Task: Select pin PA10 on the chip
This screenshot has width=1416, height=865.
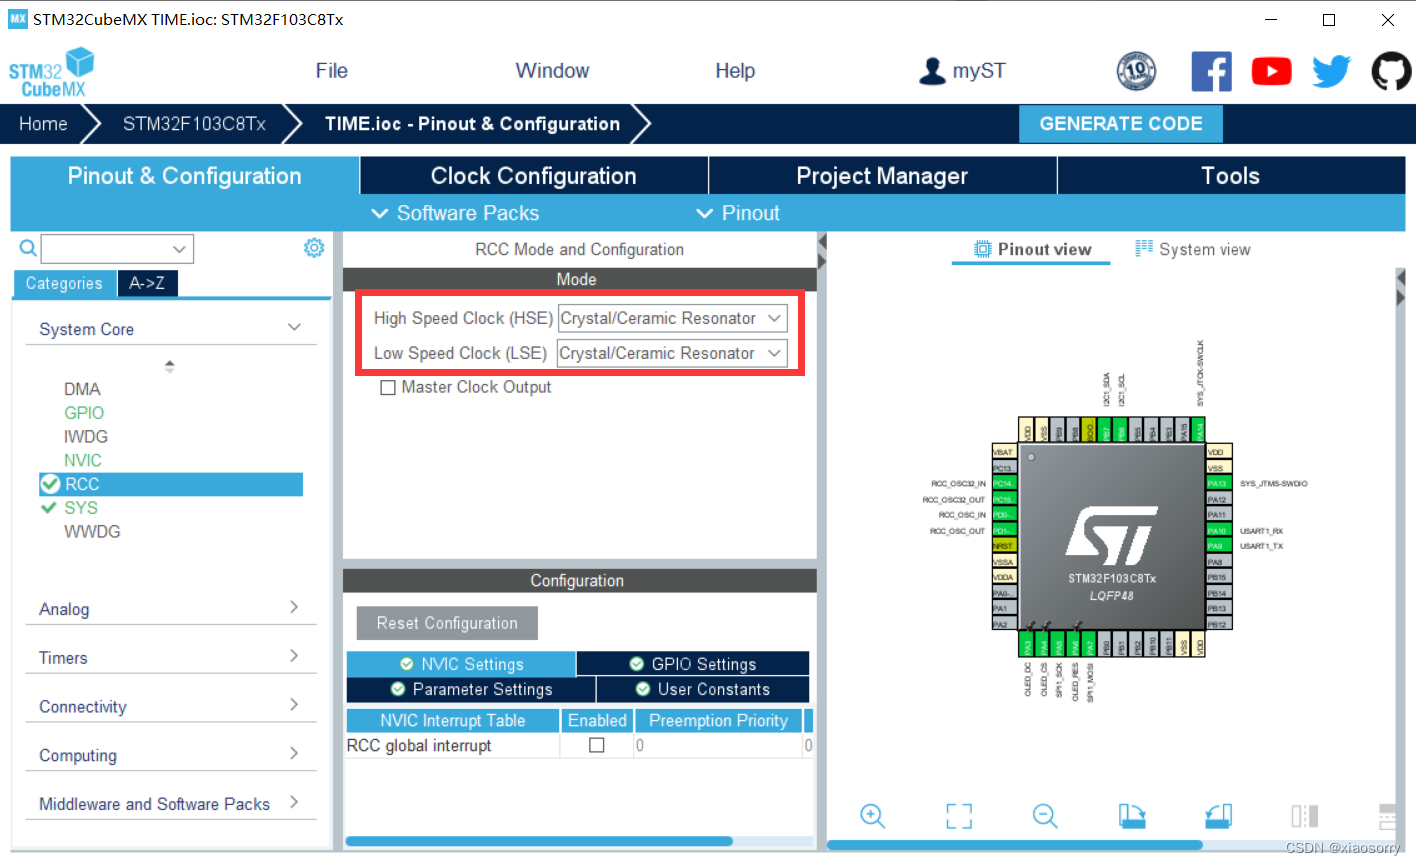Action: pyautogui.click(x=1219, y=531)
